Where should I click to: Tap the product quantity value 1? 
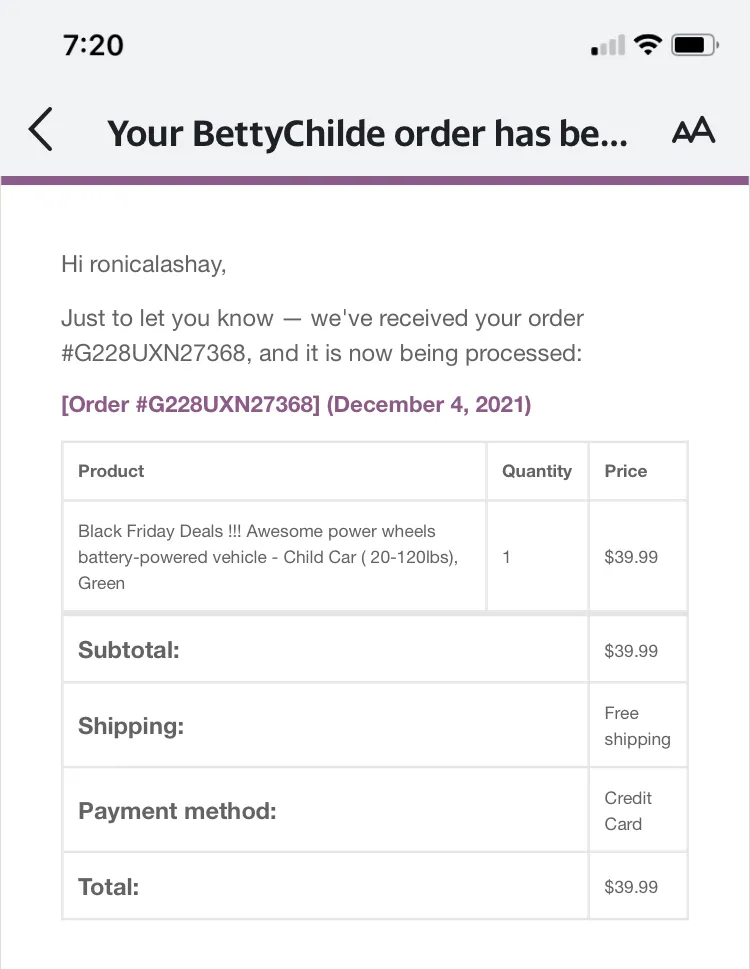pos(506,557)
